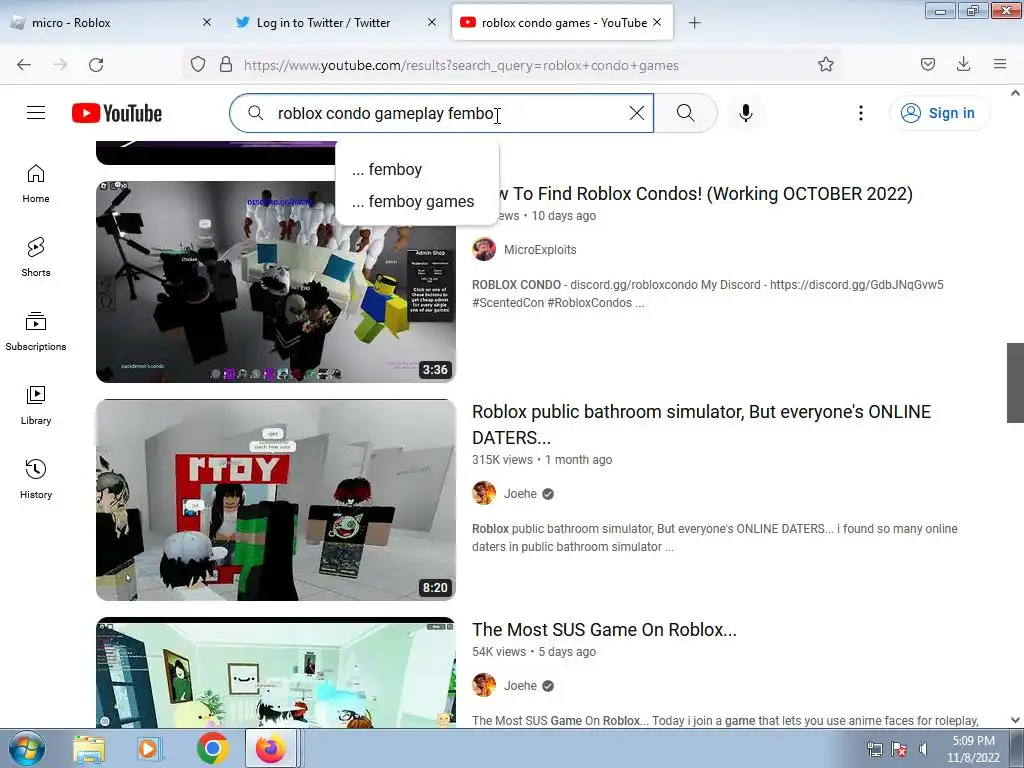Open YouTube settings three-dot menu
1024x768 pixels.
pos(861,113)
